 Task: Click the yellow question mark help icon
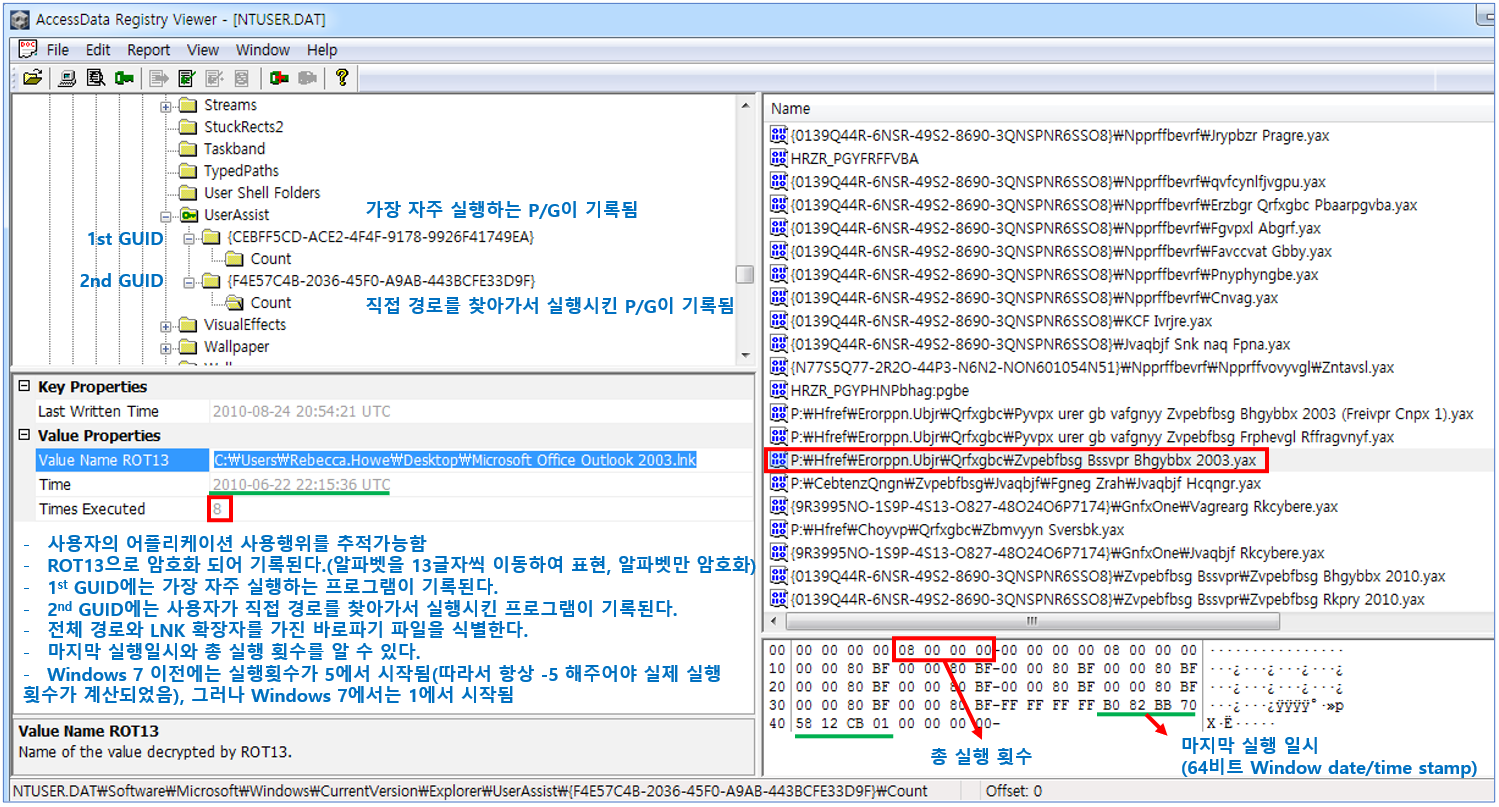[341, 77]
